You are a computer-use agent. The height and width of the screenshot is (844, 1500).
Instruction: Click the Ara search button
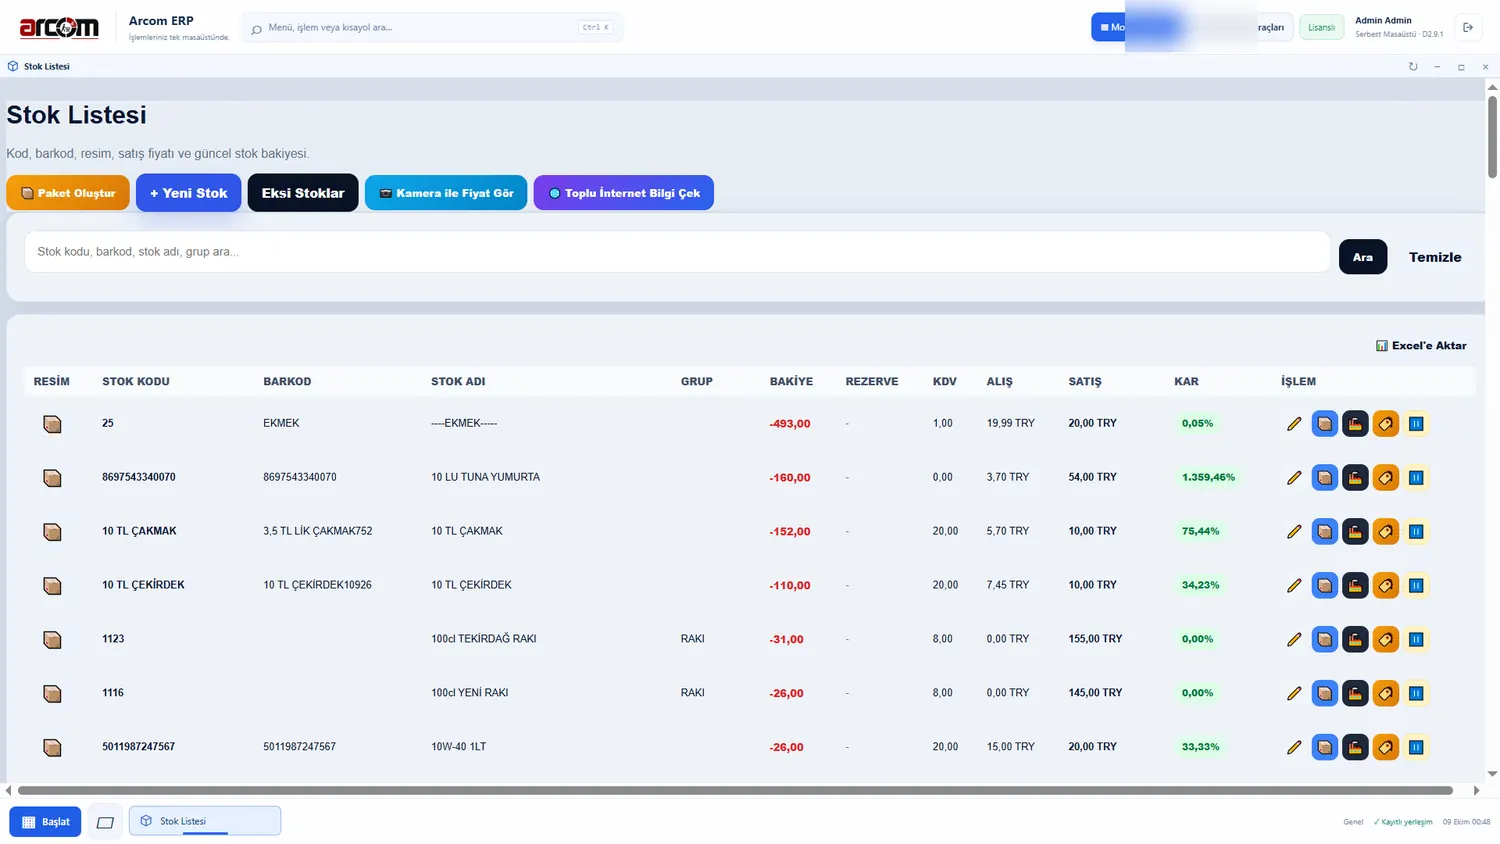click(x=1363, y=257)
